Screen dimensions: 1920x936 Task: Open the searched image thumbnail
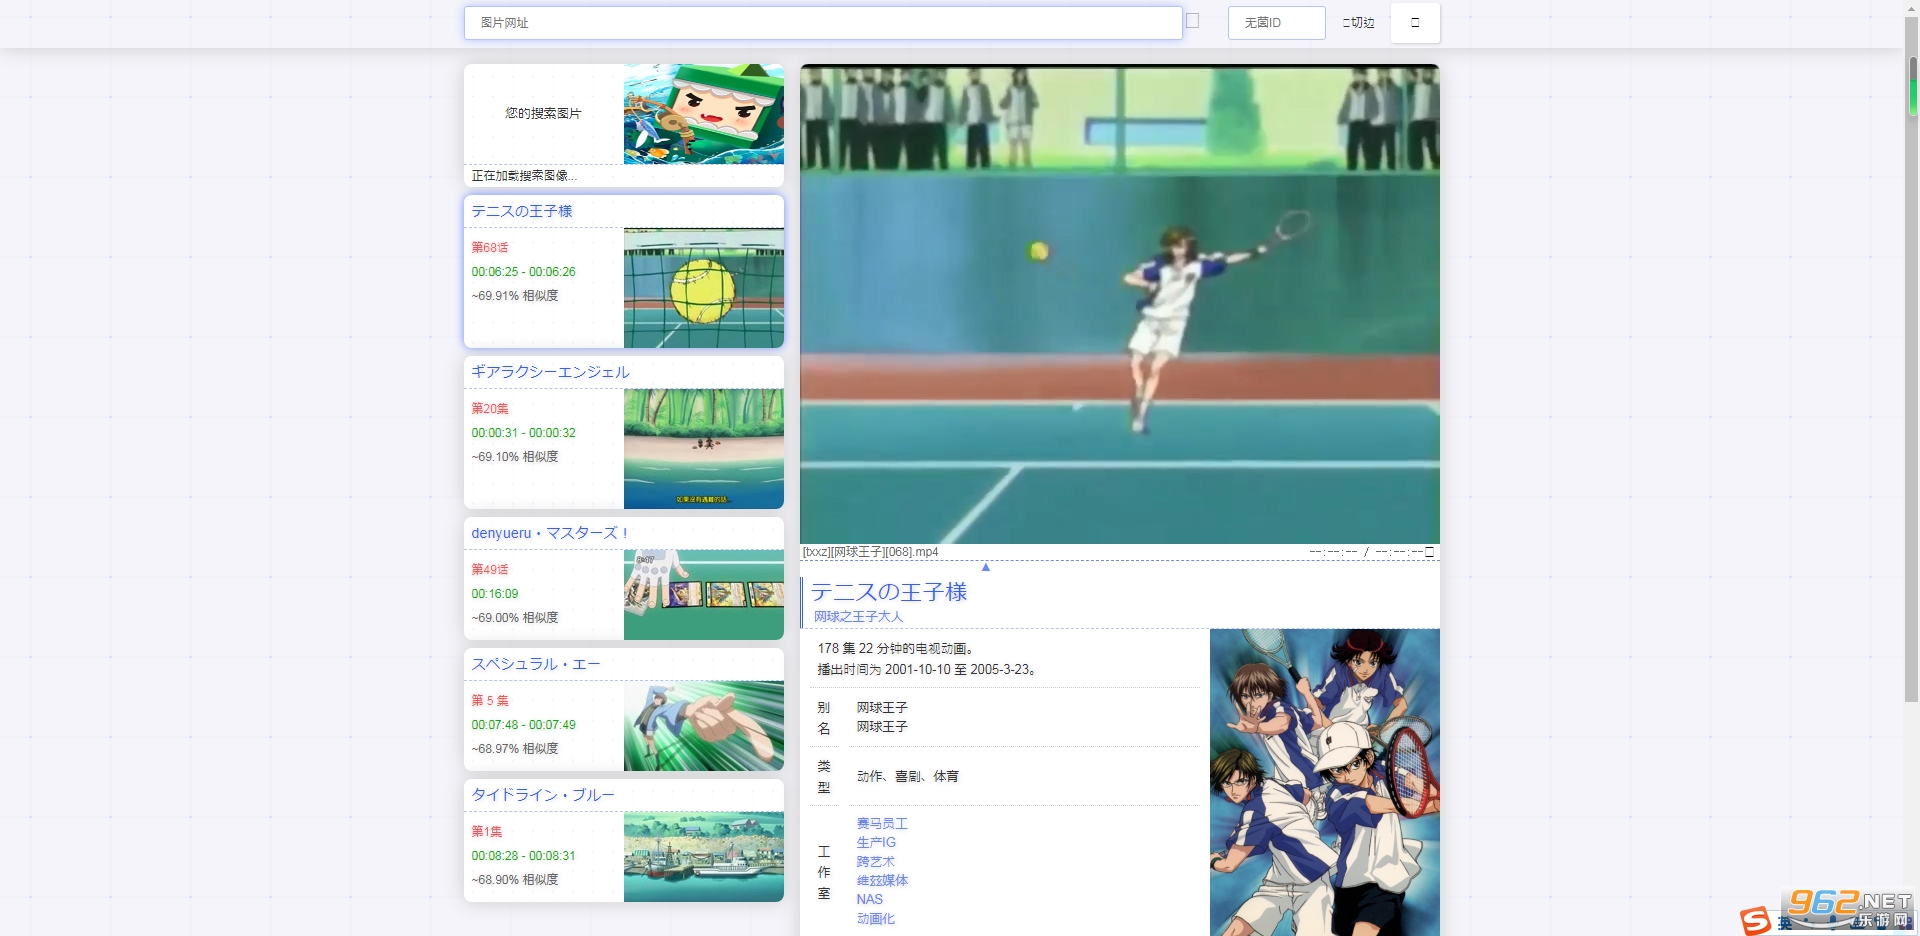(704, 114)
